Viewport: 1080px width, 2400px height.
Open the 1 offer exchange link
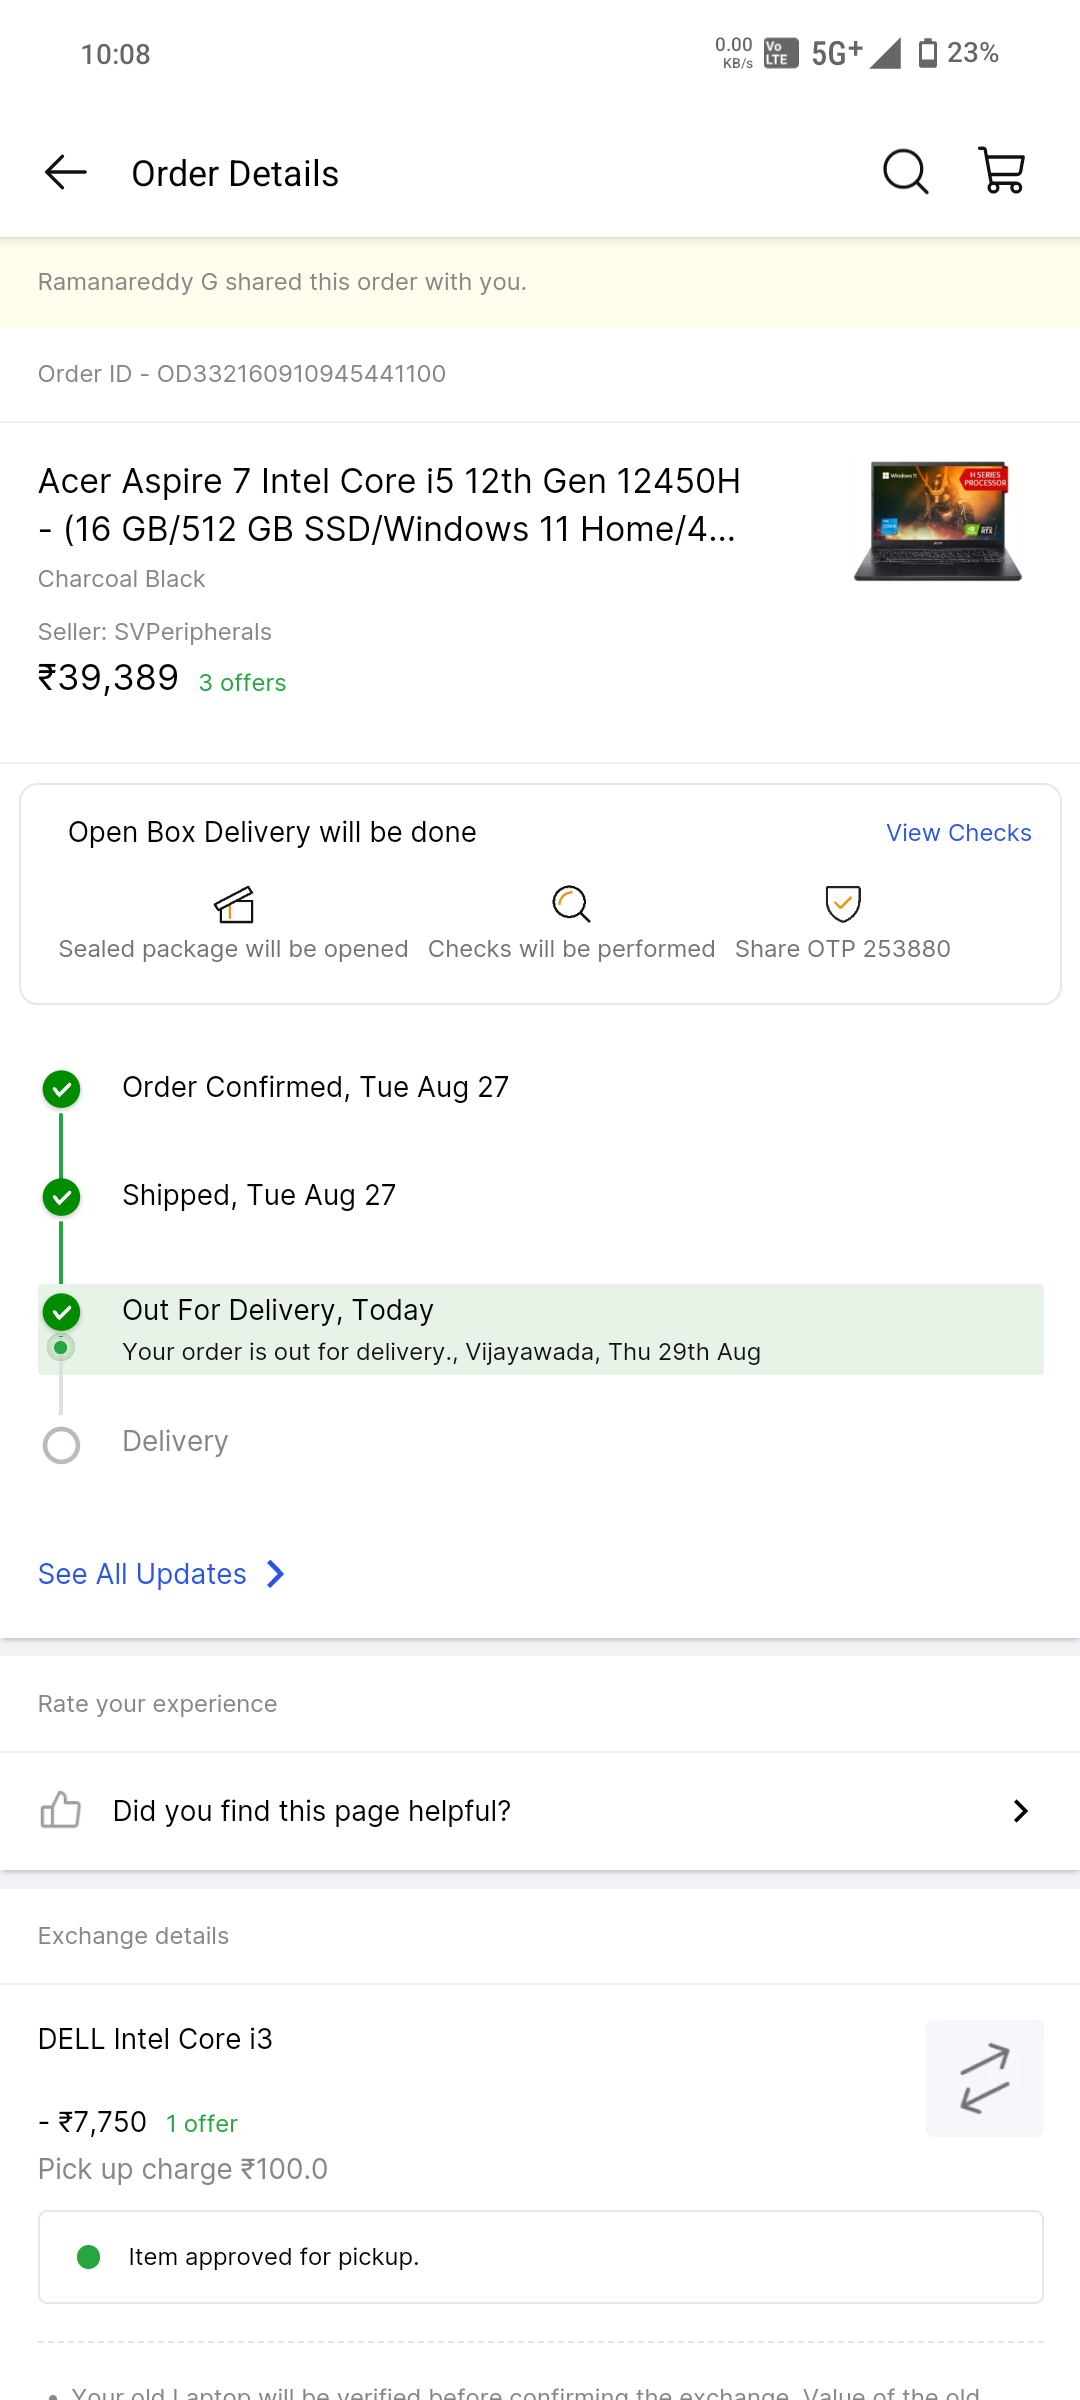point(202,2124)
